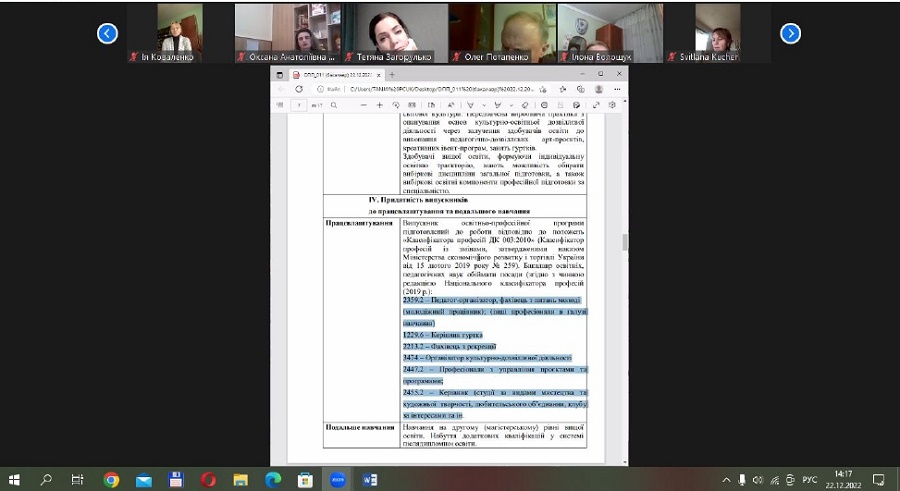
Task: Zoom out the PDF with minus button
Action: pos(364,105)
